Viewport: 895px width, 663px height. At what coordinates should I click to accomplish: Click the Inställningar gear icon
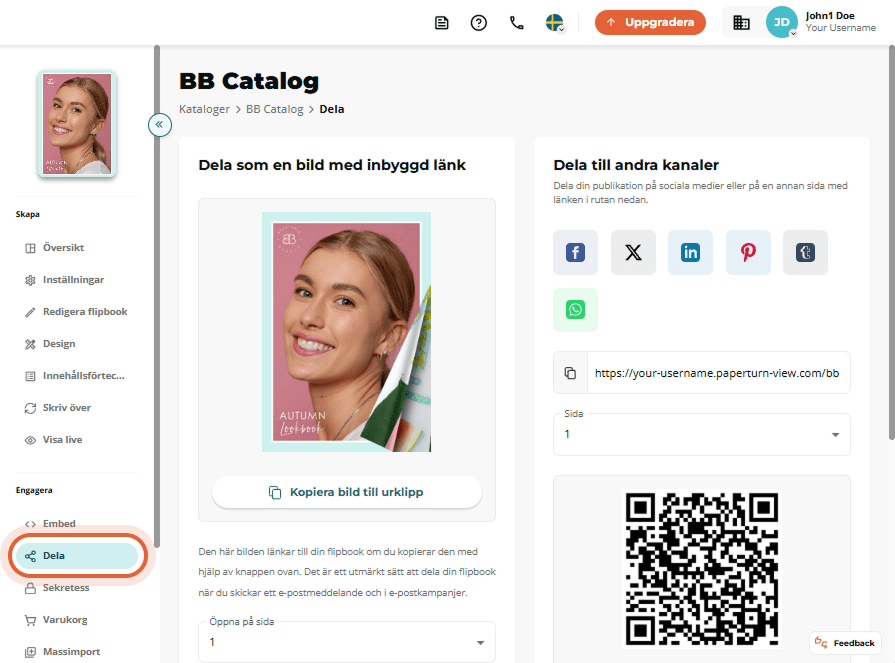click(30, 280)
